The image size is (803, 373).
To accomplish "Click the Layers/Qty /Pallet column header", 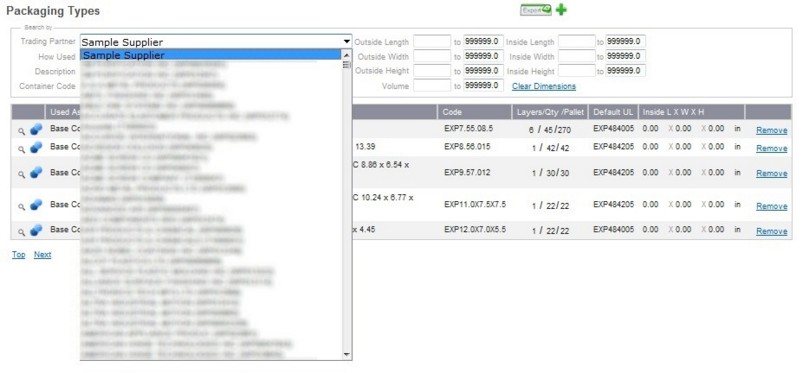I will point(551,112).
